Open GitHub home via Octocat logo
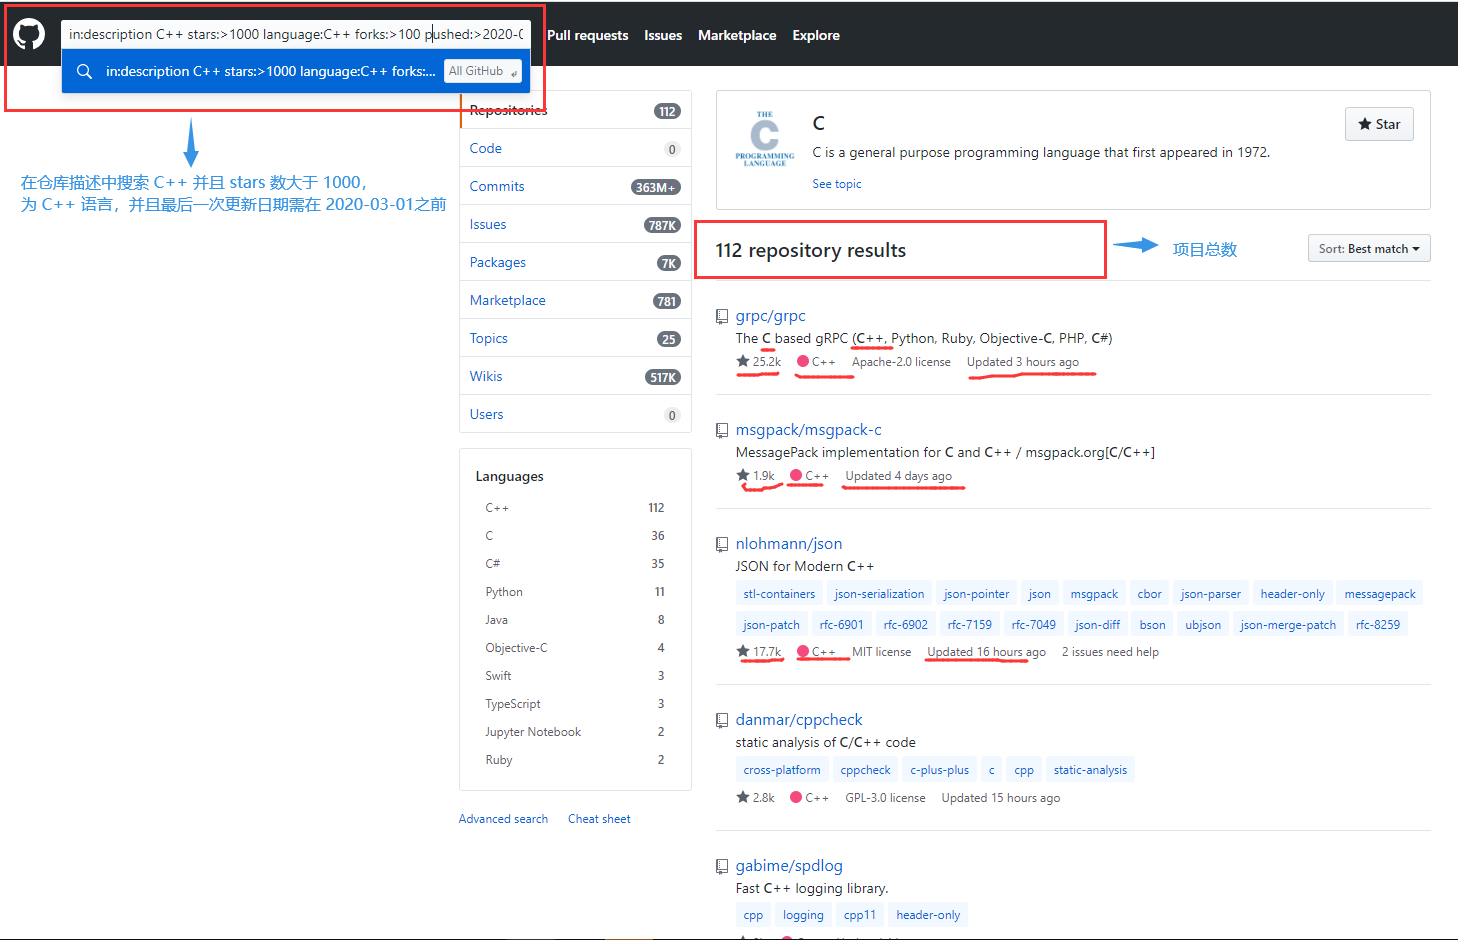Viewport: 1458px width, 940px height. 29,34
